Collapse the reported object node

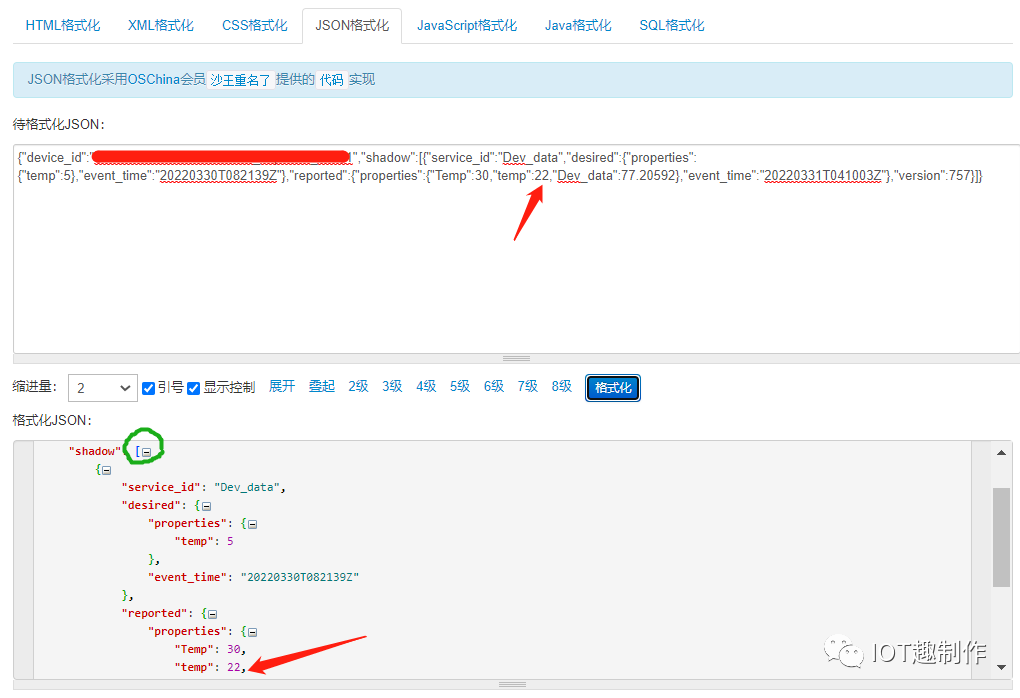click(211, 613)
